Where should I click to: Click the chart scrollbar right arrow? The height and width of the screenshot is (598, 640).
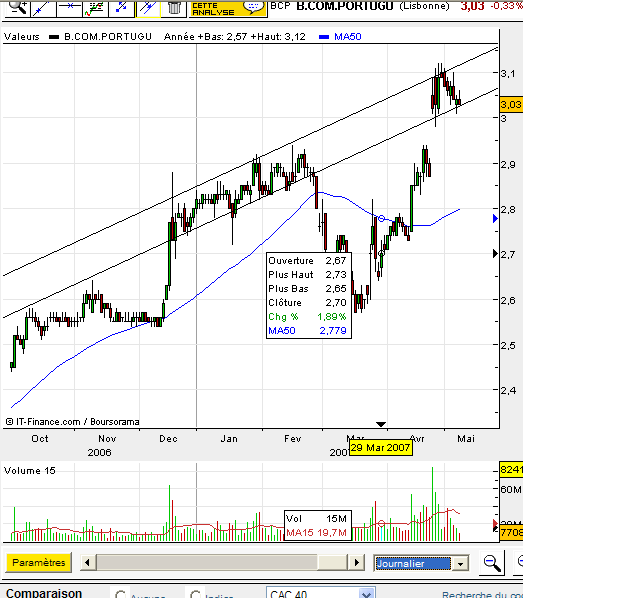356,562
